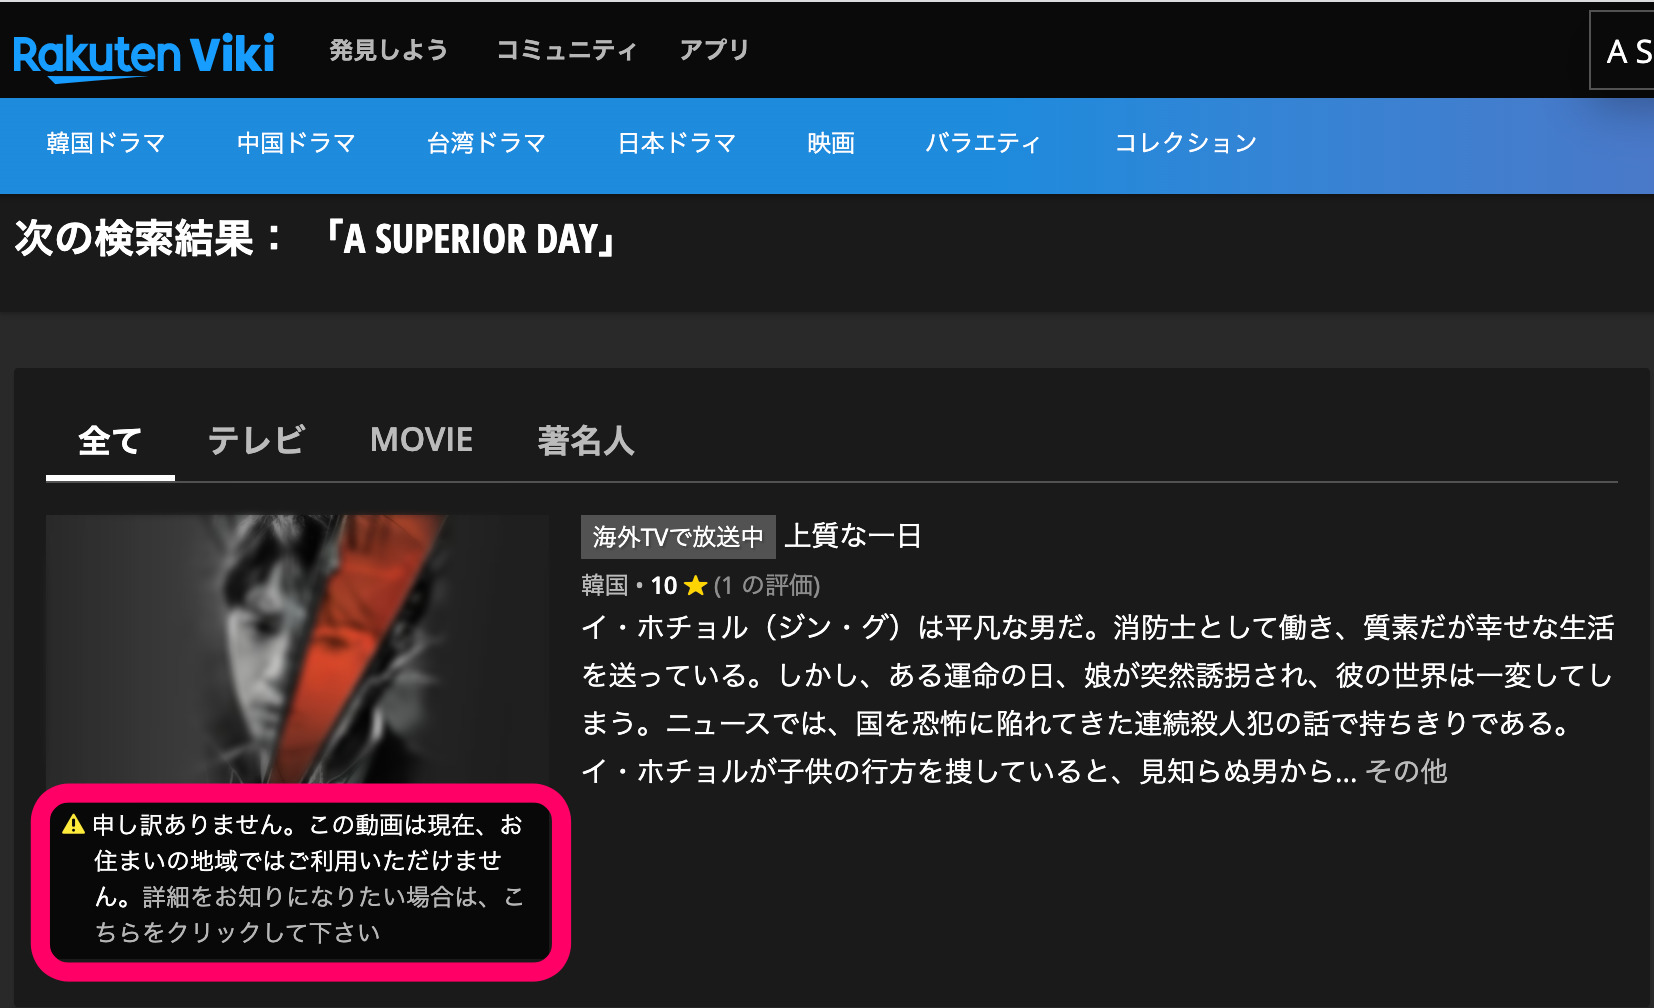This screenshot has height=1008, width=1654.
Task: Open the 上質な一日 title link
Action: pos(852,536)
